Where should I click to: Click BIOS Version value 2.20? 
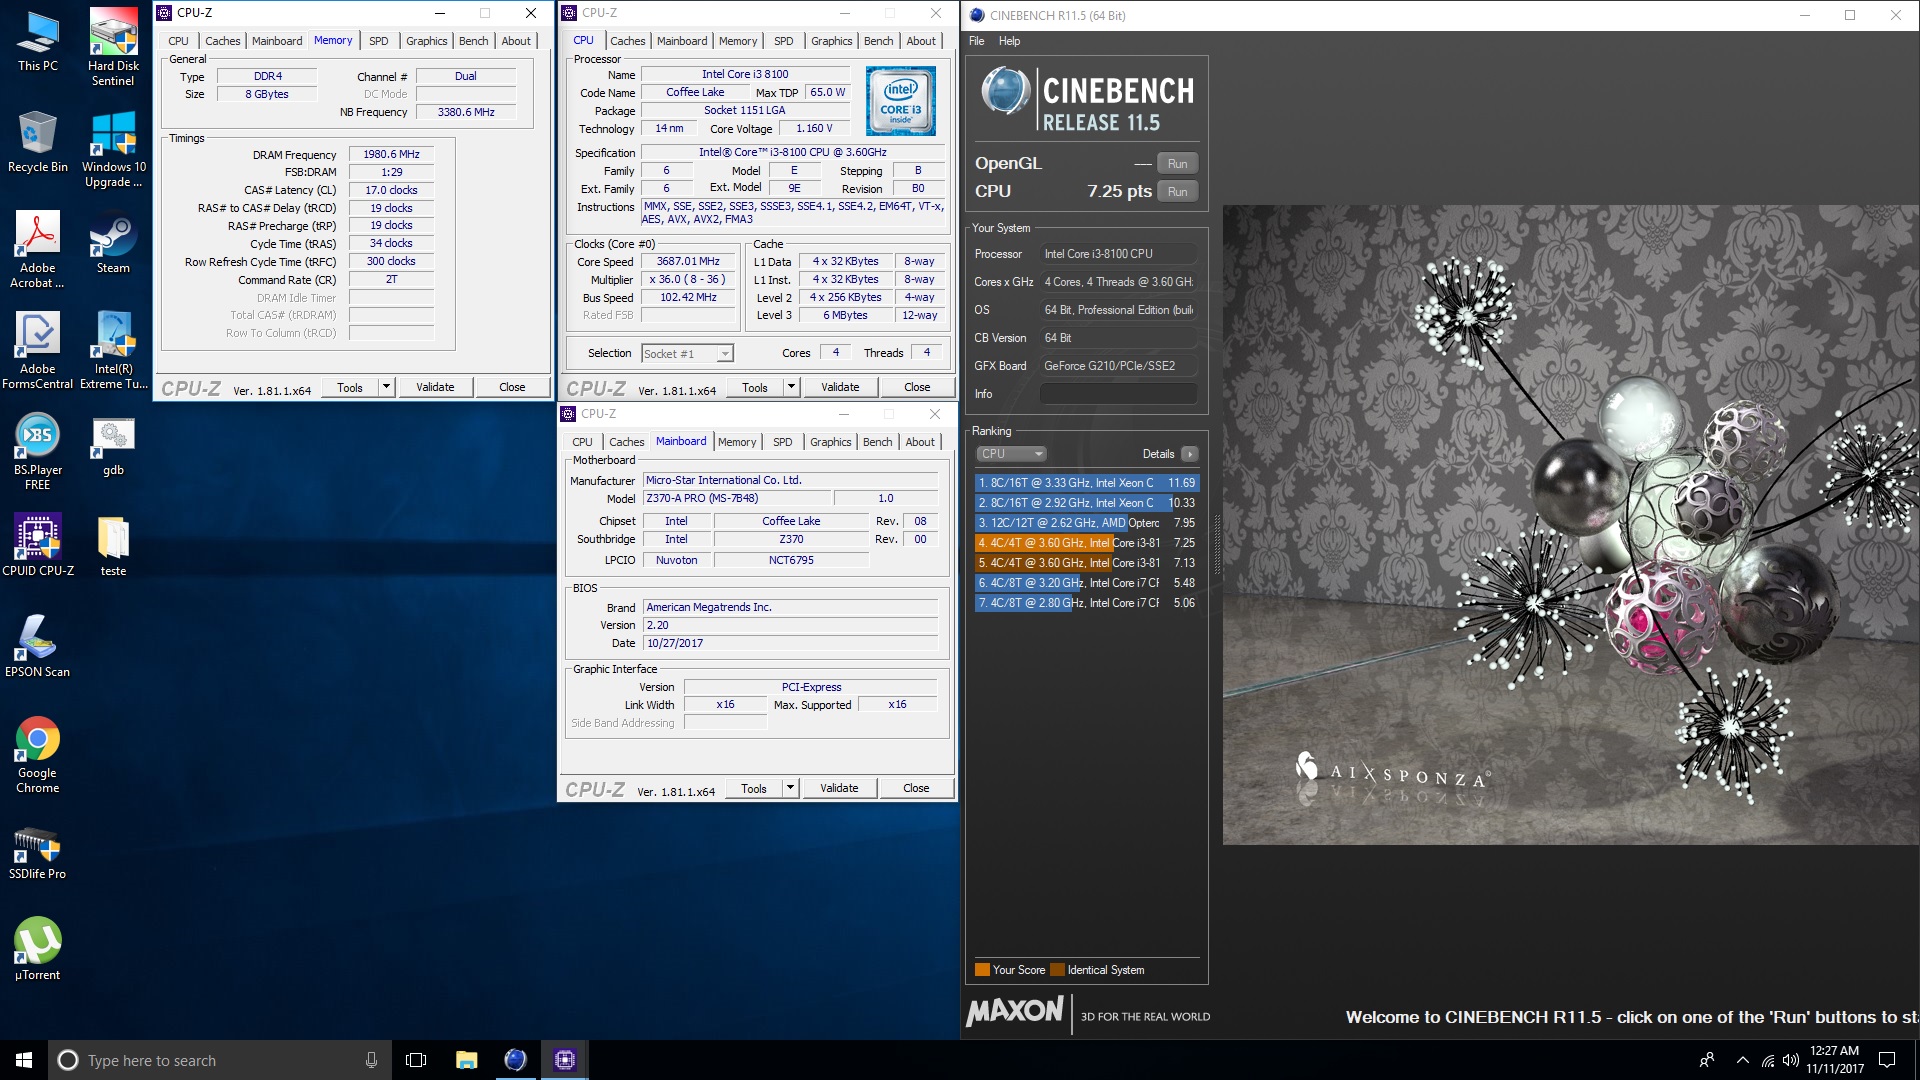(790, 625)
